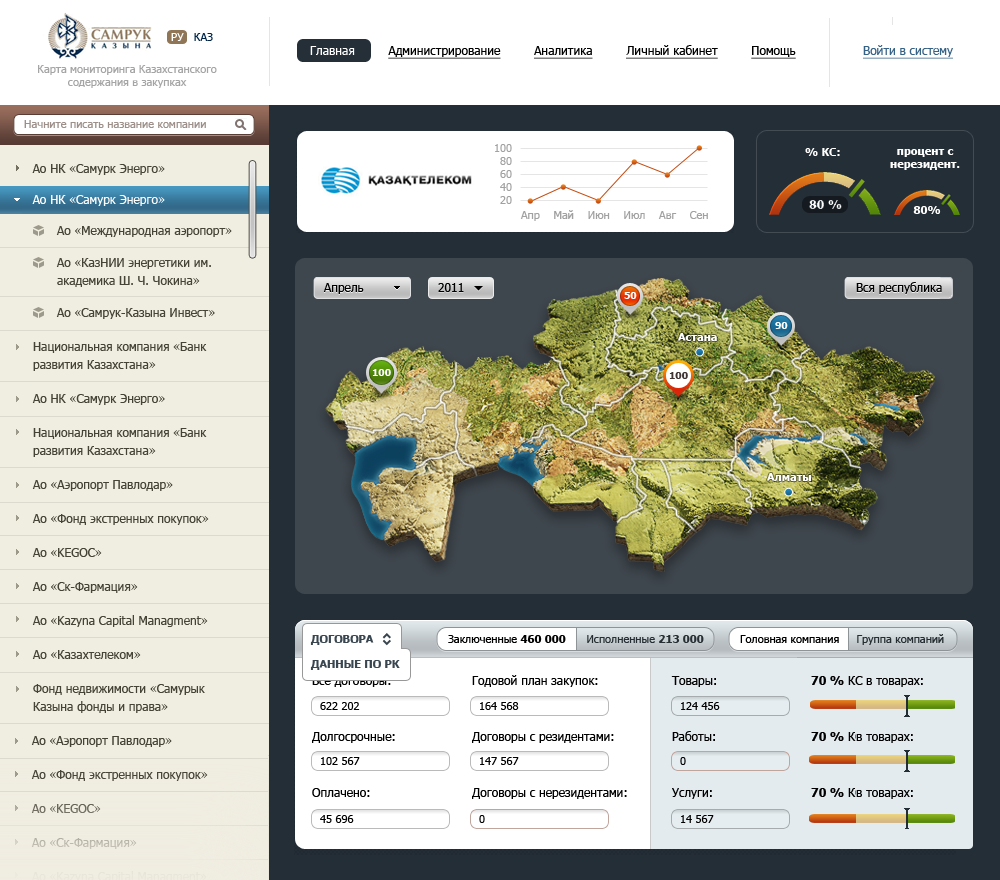Click the orange map pin labeled 100
The width and height of the screenshot is (1000, 880).
(x=678, y=378)
